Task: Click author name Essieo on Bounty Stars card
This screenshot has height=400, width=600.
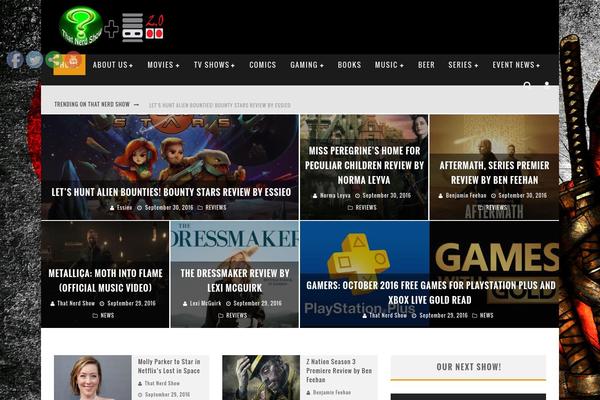Action: click(124, 208)
